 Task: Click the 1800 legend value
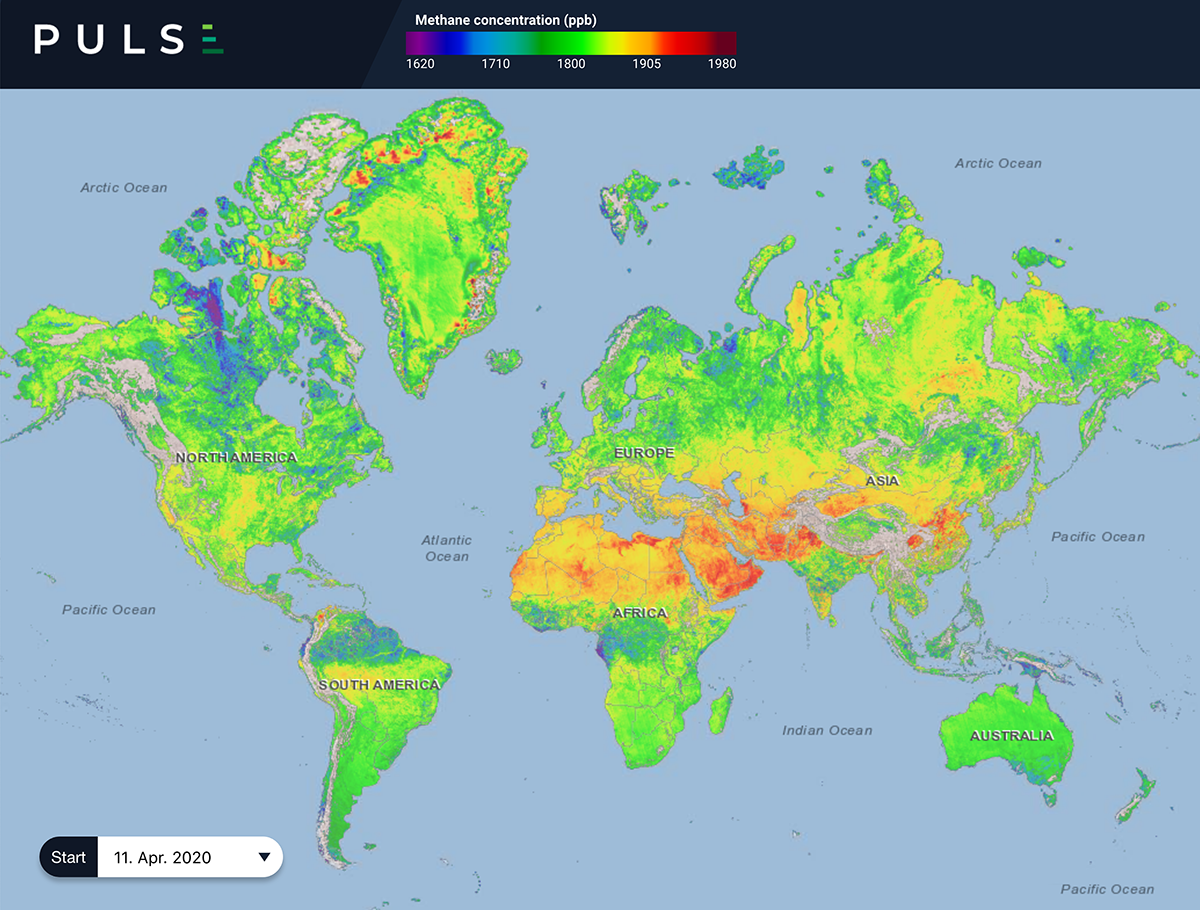coord(571,64)
